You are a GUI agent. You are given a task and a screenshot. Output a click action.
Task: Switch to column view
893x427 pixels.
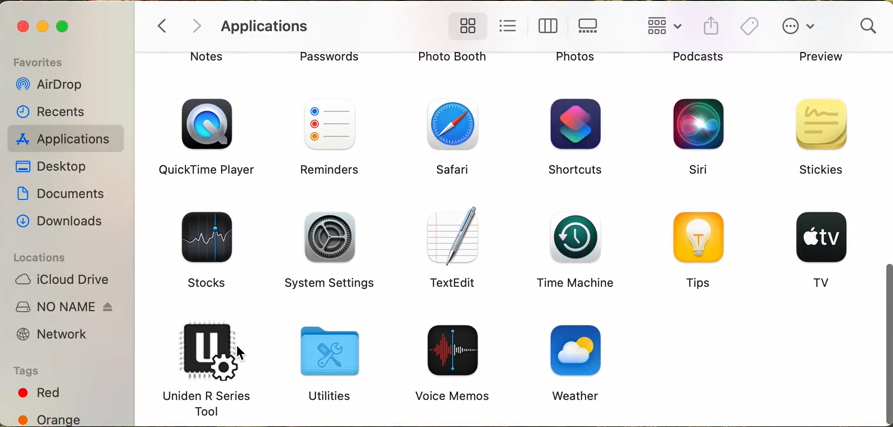(x=547, y=26)
